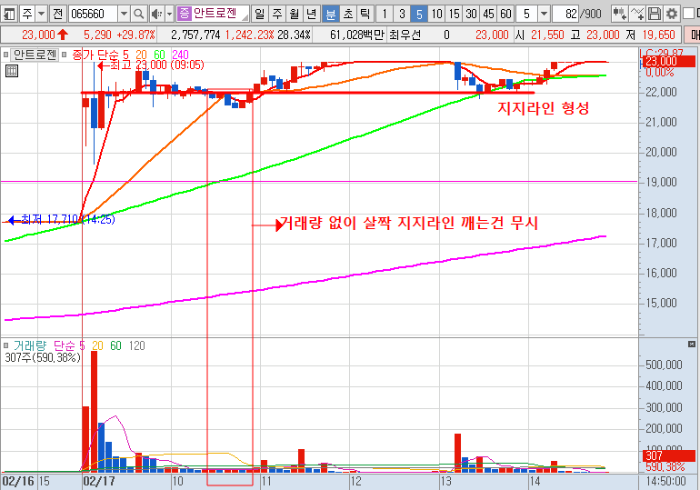
Task: Select the 240-period moving average legend
Action: point(180,55)
